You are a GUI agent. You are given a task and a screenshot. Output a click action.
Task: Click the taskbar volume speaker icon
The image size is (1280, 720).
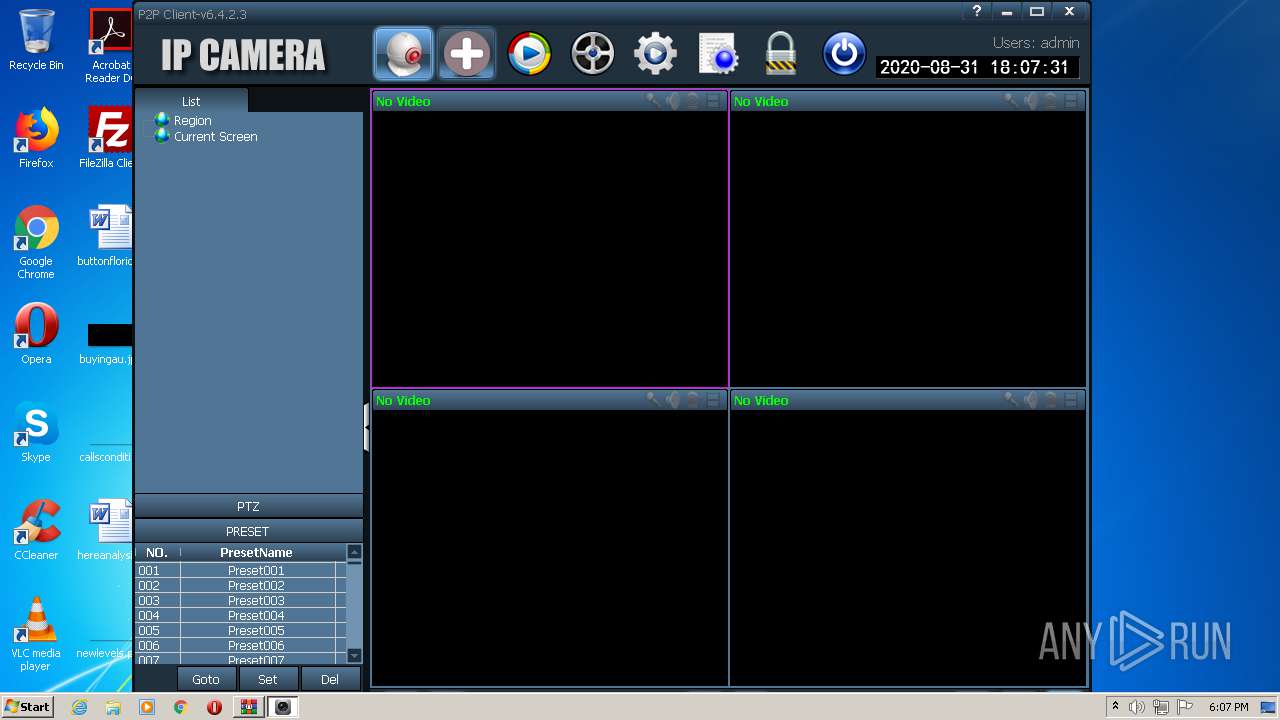pos(1136,707)
